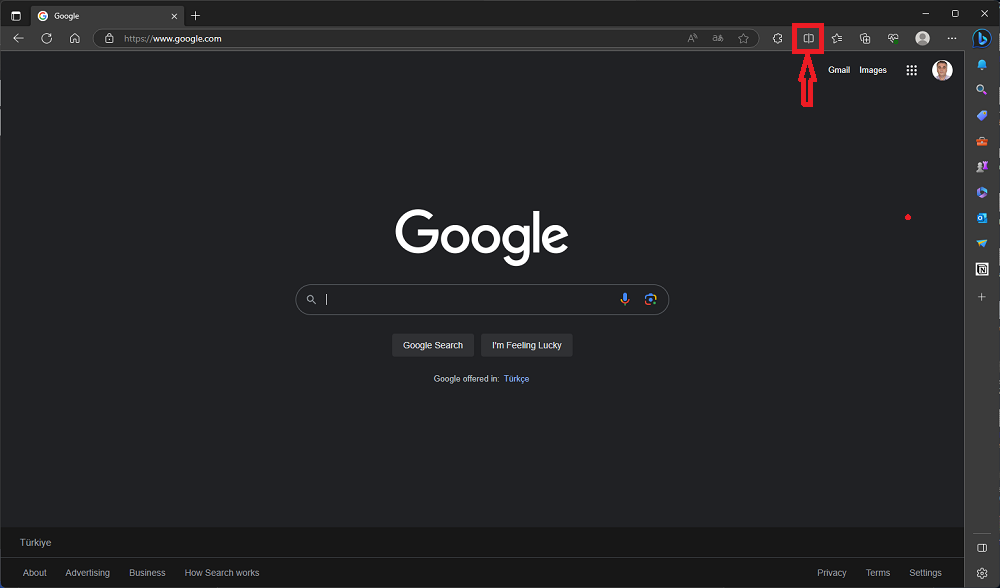1000x588 pixels.
Task: Open Collections from the toolbar
Action: (x=865, y=38)
